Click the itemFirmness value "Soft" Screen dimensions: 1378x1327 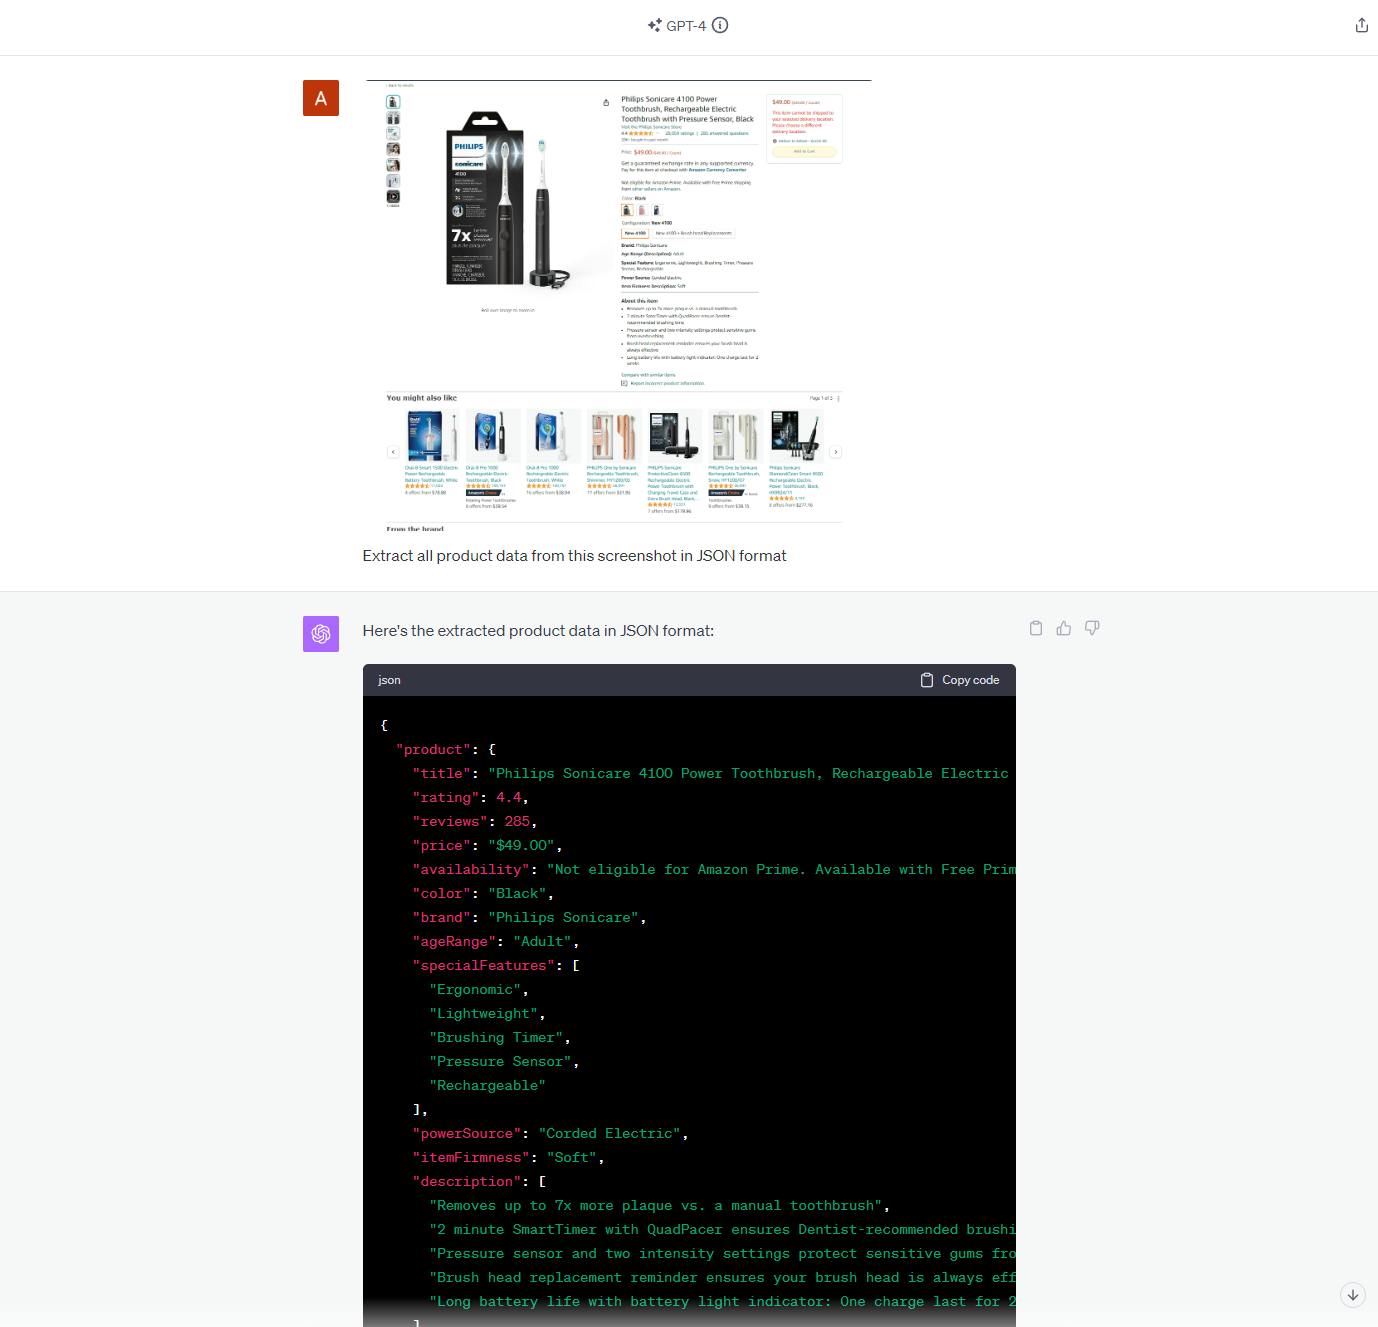(x=572, y=1158)
